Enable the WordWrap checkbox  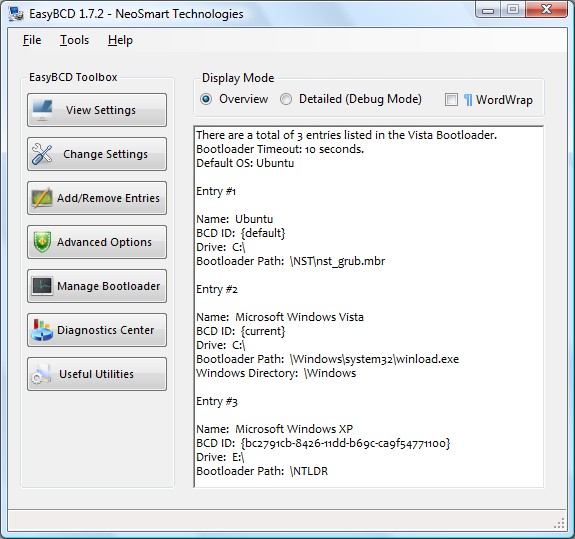point(451,100)
